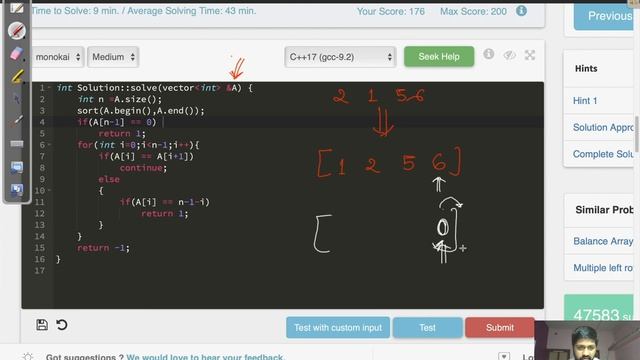Select the laser pointer tool
This screenshot has height=360, width=640.
coord(17,120)
